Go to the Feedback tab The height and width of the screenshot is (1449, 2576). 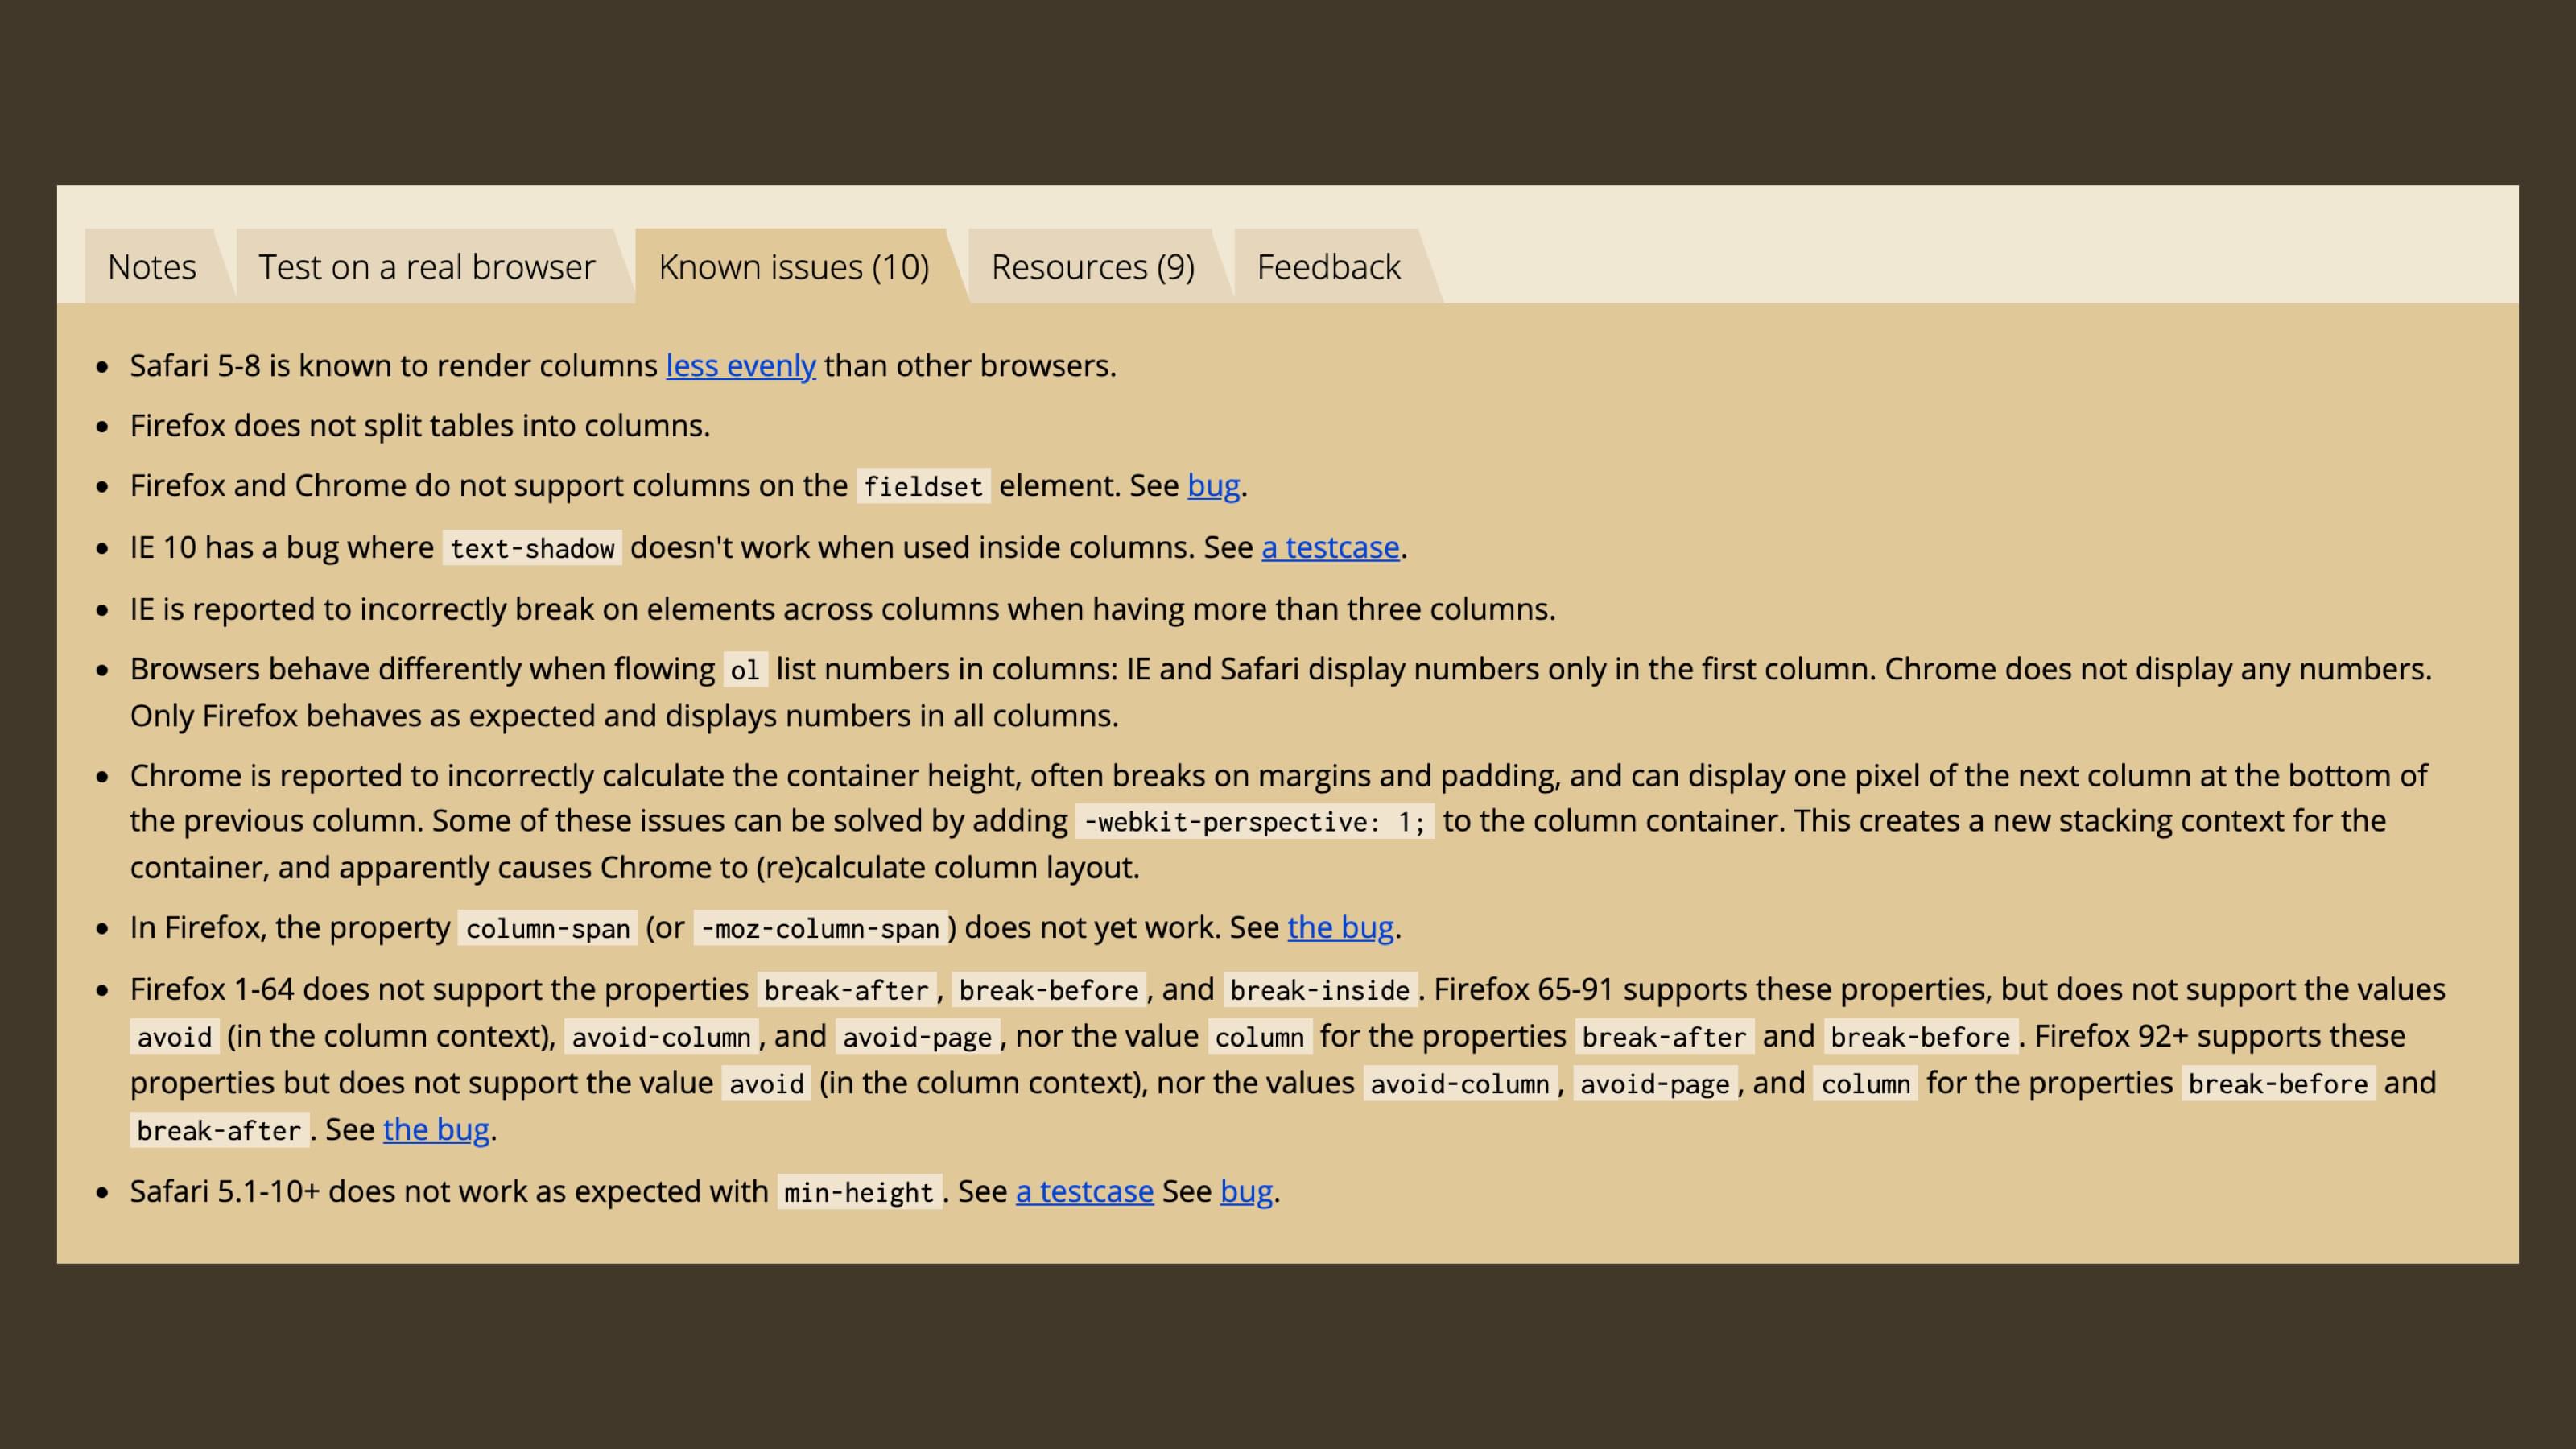click(1328, 267)
